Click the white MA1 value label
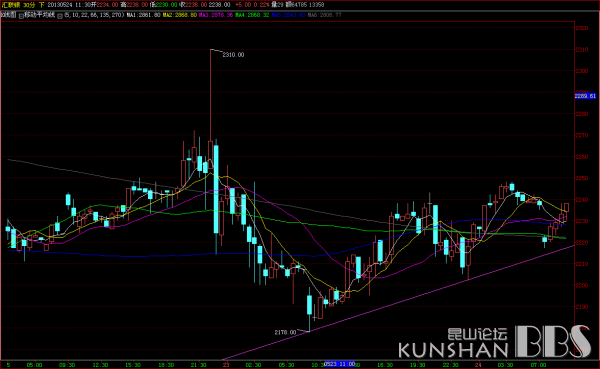 point(143,15)
